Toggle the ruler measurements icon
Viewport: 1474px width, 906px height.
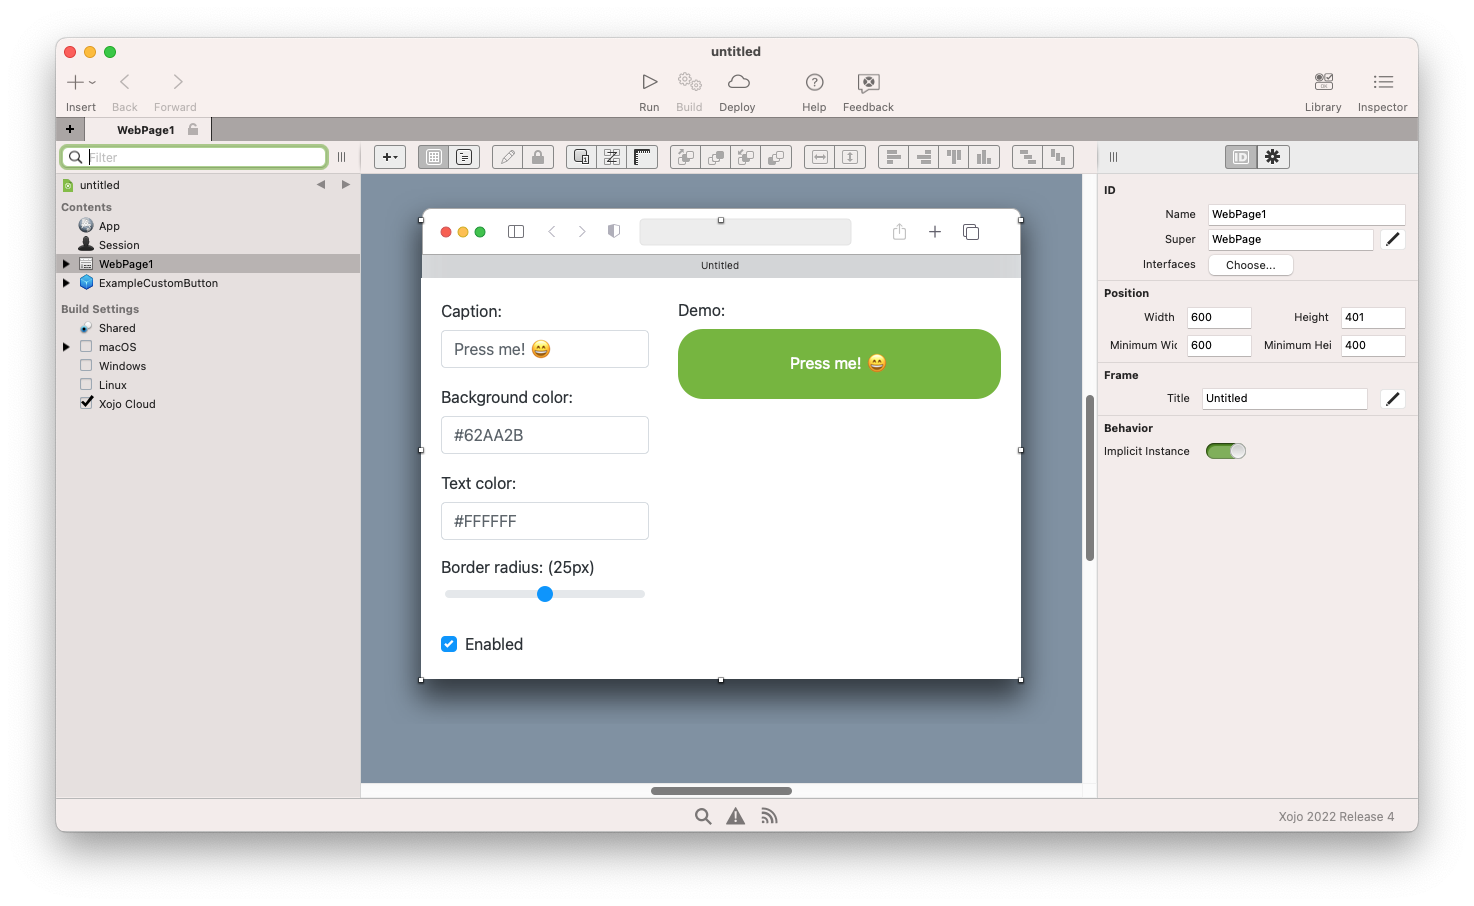pyautogui.click(x=642, y=157)
